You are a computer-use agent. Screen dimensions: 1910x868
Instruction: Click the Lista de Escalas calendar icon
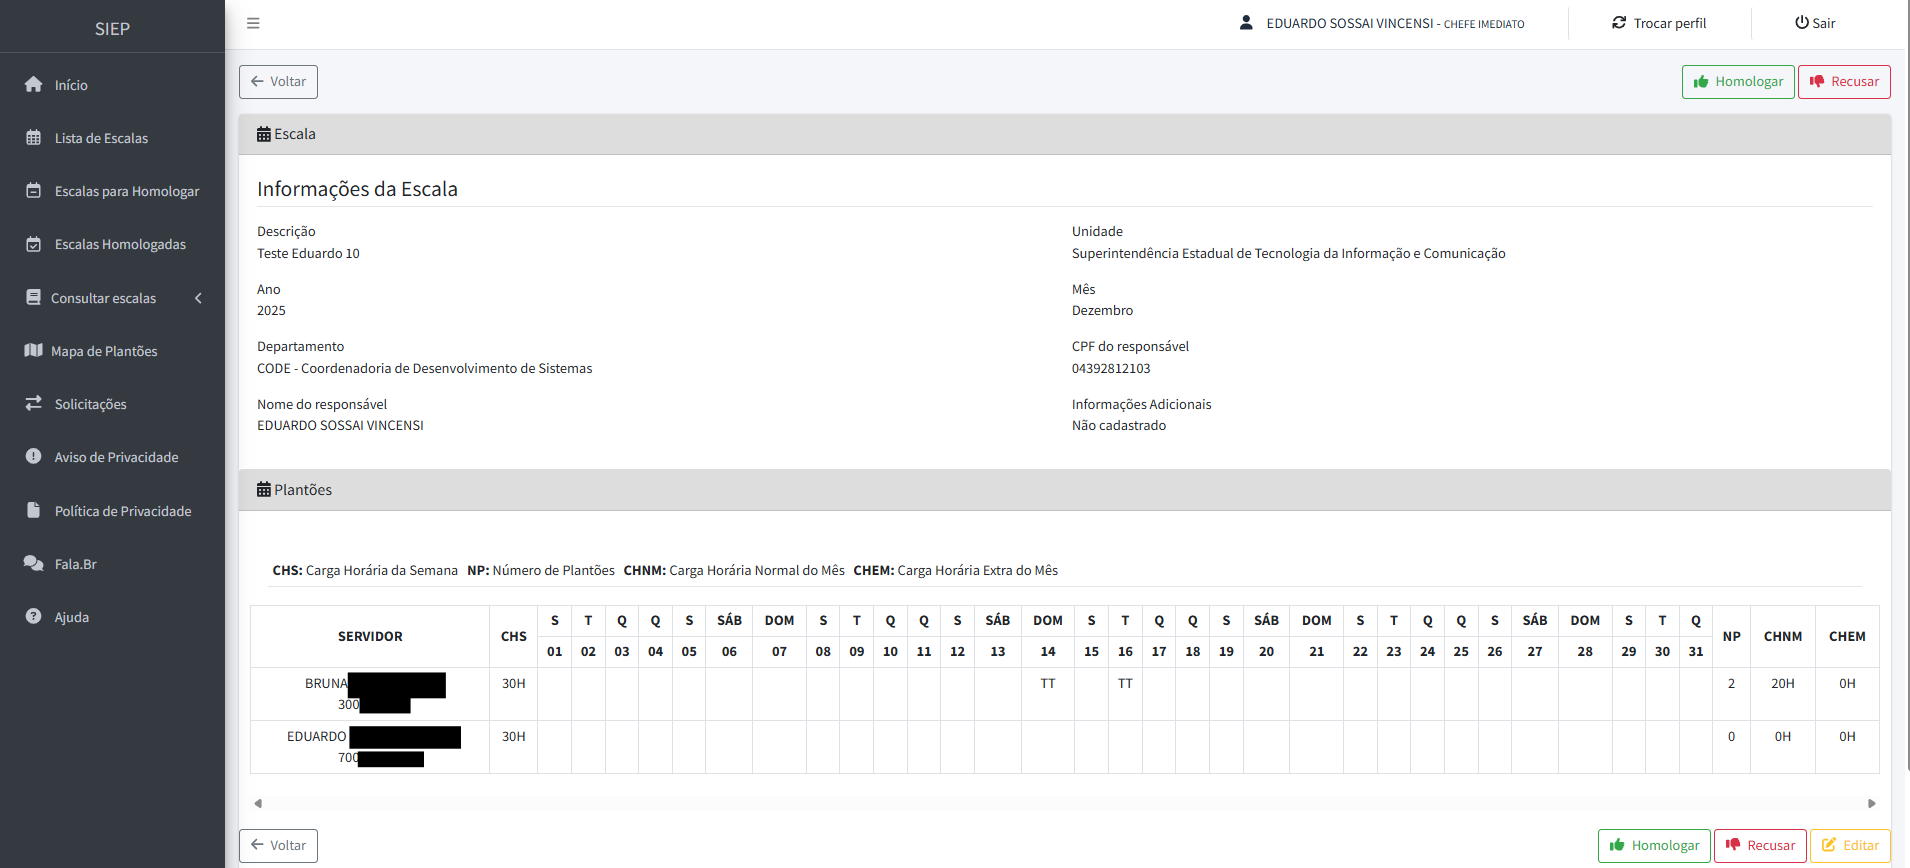coord(34,138)
